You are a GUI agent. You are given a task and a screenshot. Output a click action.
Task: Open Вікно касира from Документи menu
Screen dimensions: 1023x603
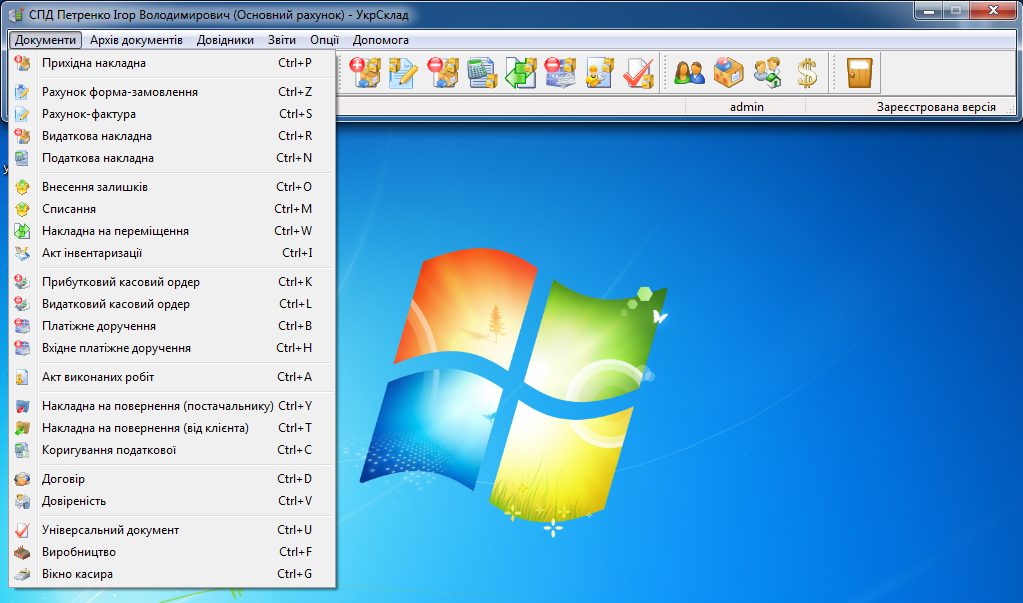click(x=77, y=574)
